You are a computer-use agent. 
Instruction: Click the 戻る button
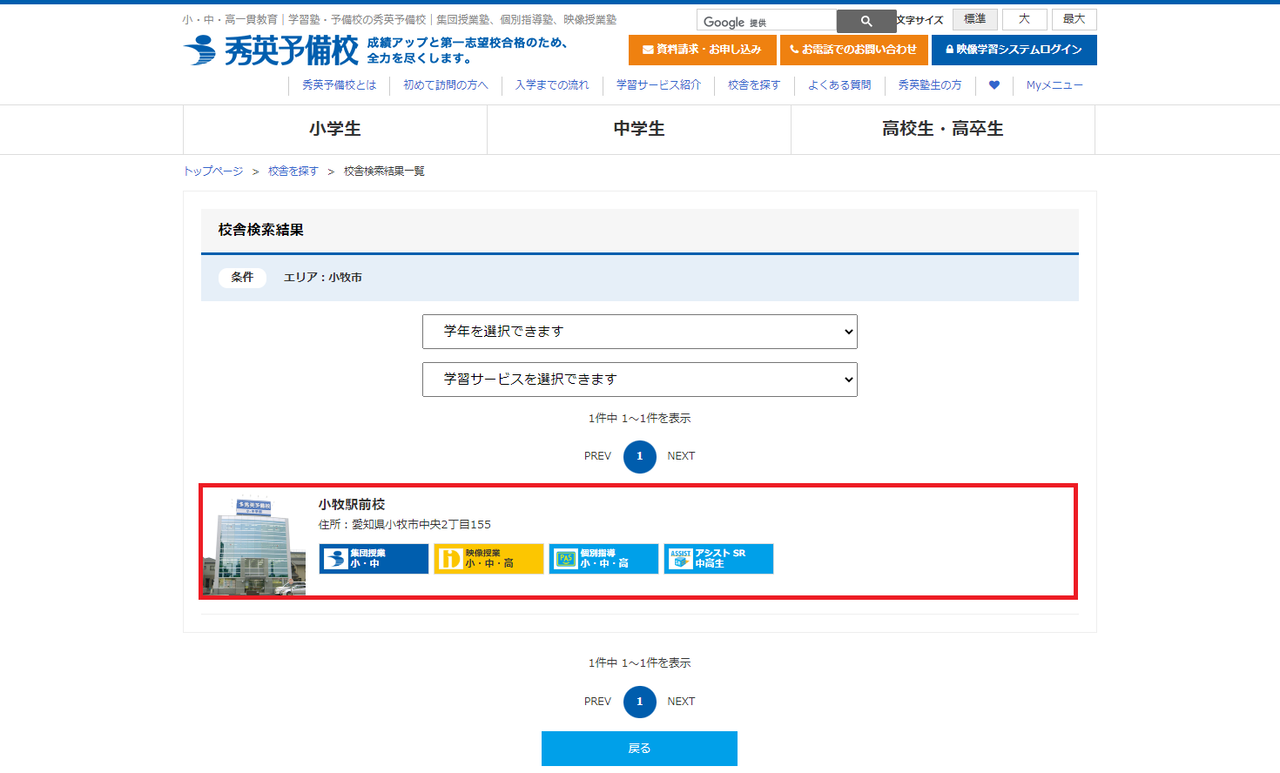[639, 749]
